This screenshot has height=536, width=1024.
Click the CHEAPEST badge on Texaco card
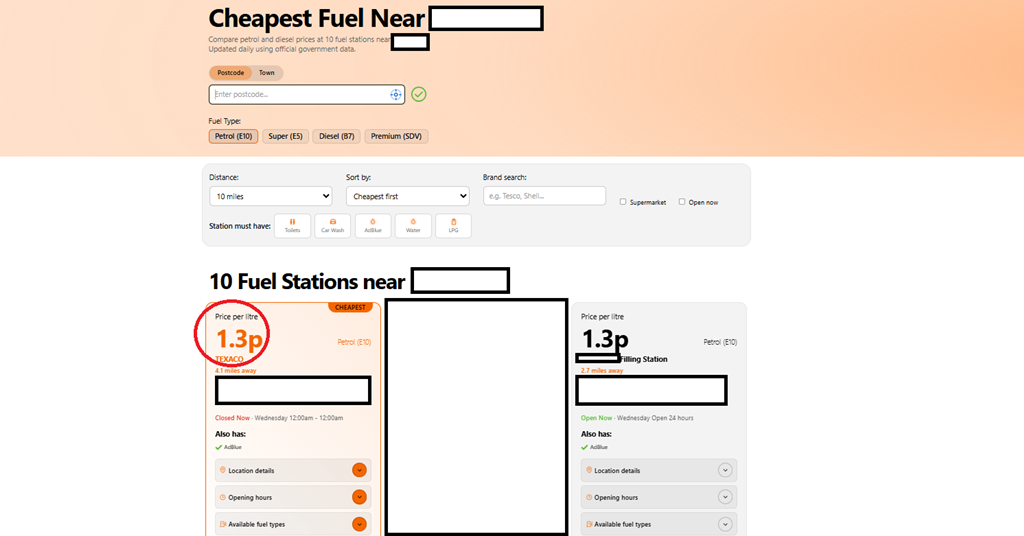click(350, 307)
